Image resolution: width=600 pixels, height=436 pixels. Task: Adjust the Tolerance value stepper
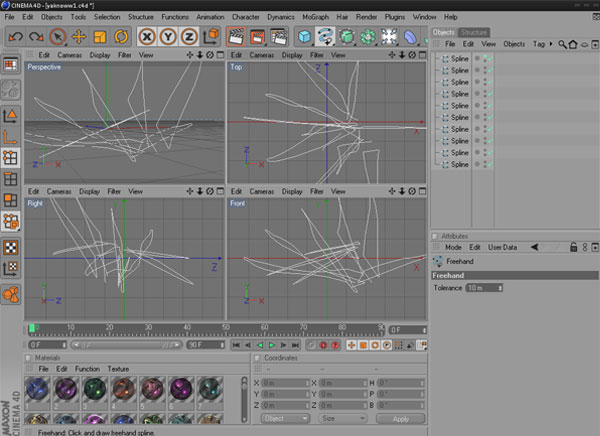500,288
